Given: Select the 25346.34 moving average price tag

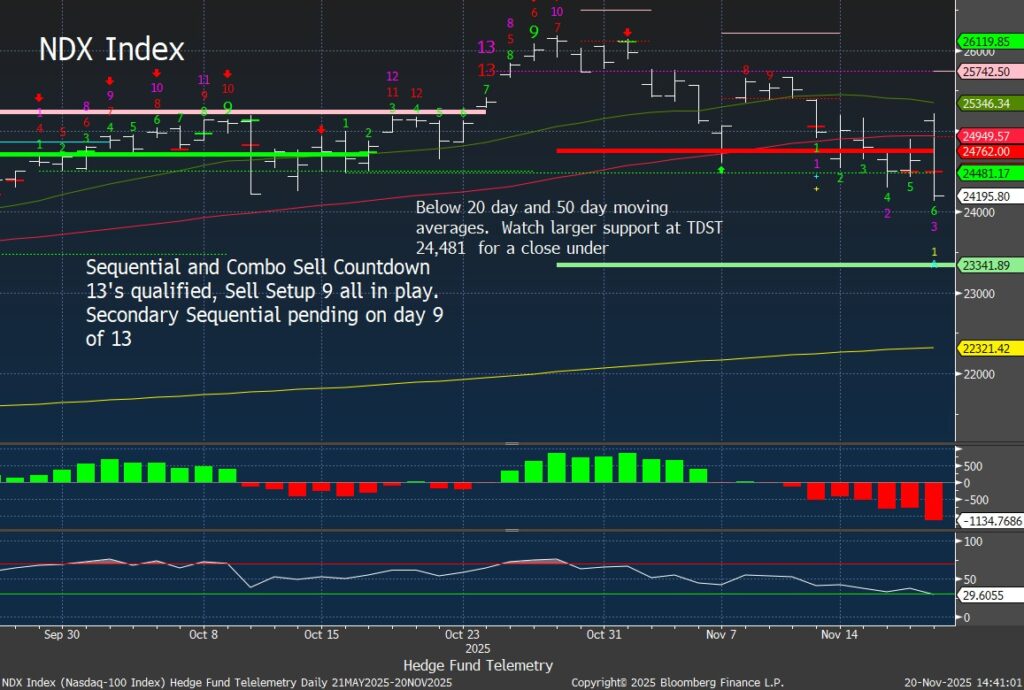Looking at the screenshot, I should (988, 104).
